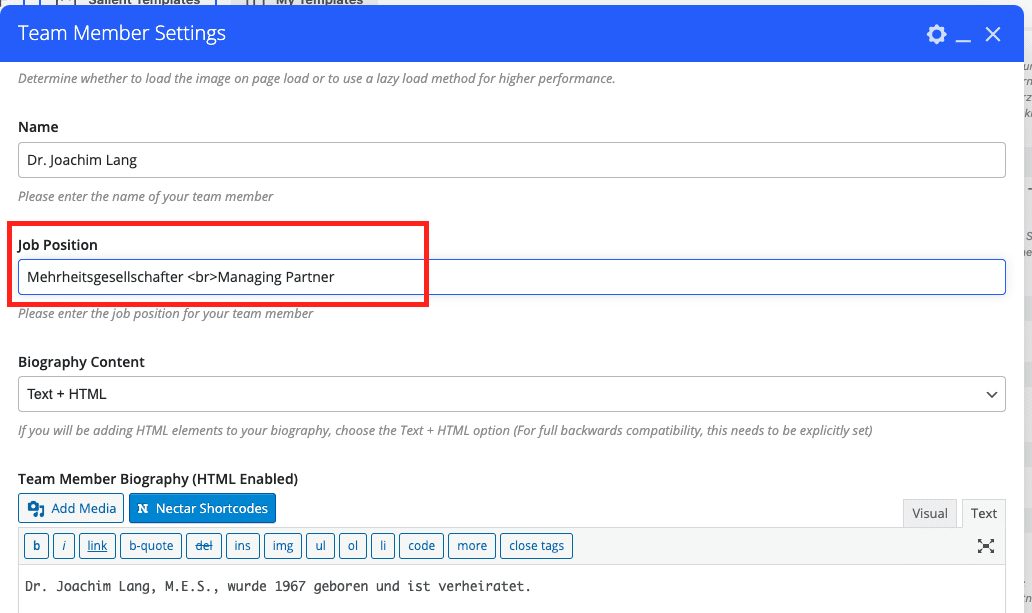Minimize the Team Member Settings panel
The width and height of the screenshot is (1032, 613).
click(x=964, y=35)
